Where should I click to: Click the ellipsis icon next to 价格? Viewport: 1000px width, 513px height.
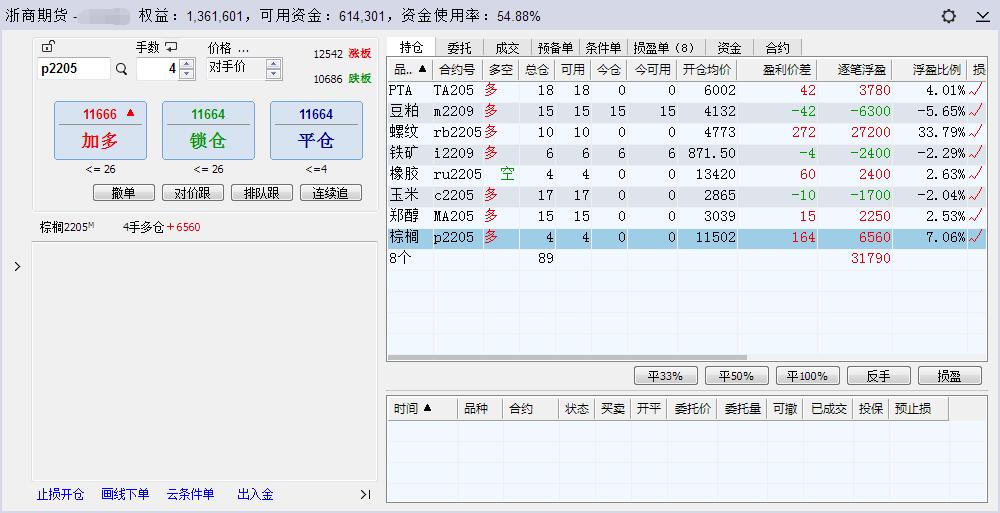click(243, 48)
